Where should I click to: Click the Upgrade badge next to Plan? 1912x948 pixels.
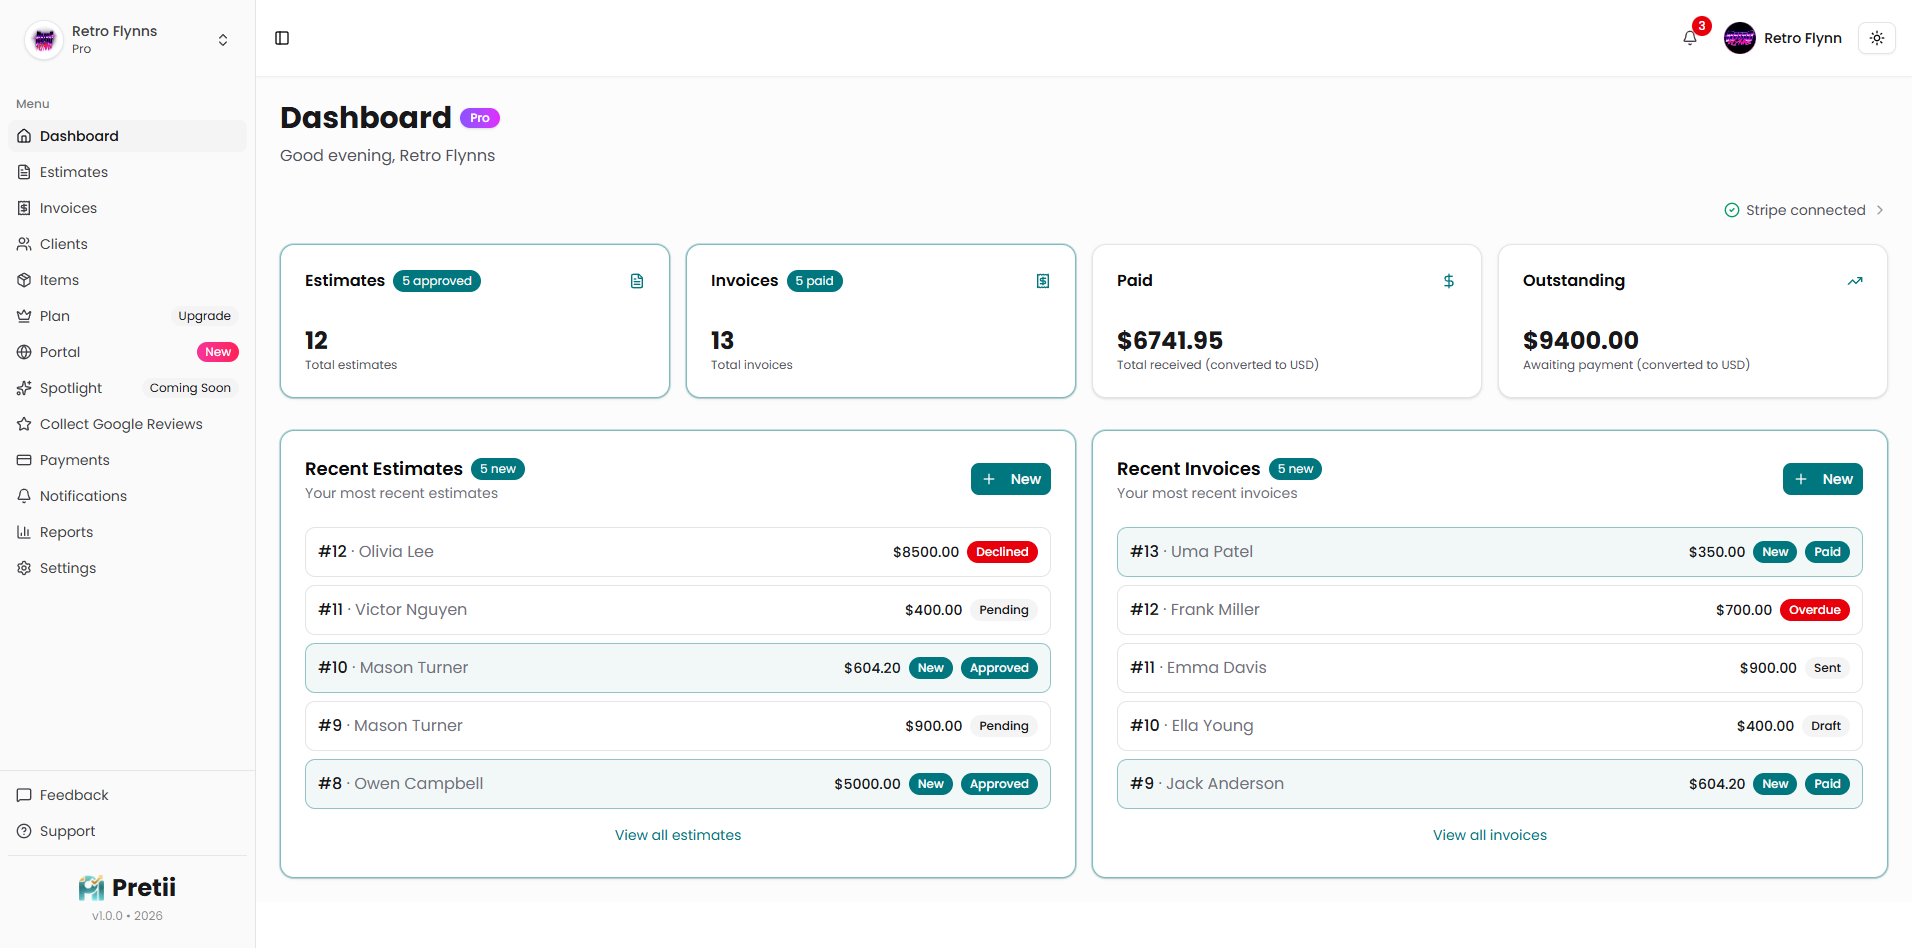(204, 316)
